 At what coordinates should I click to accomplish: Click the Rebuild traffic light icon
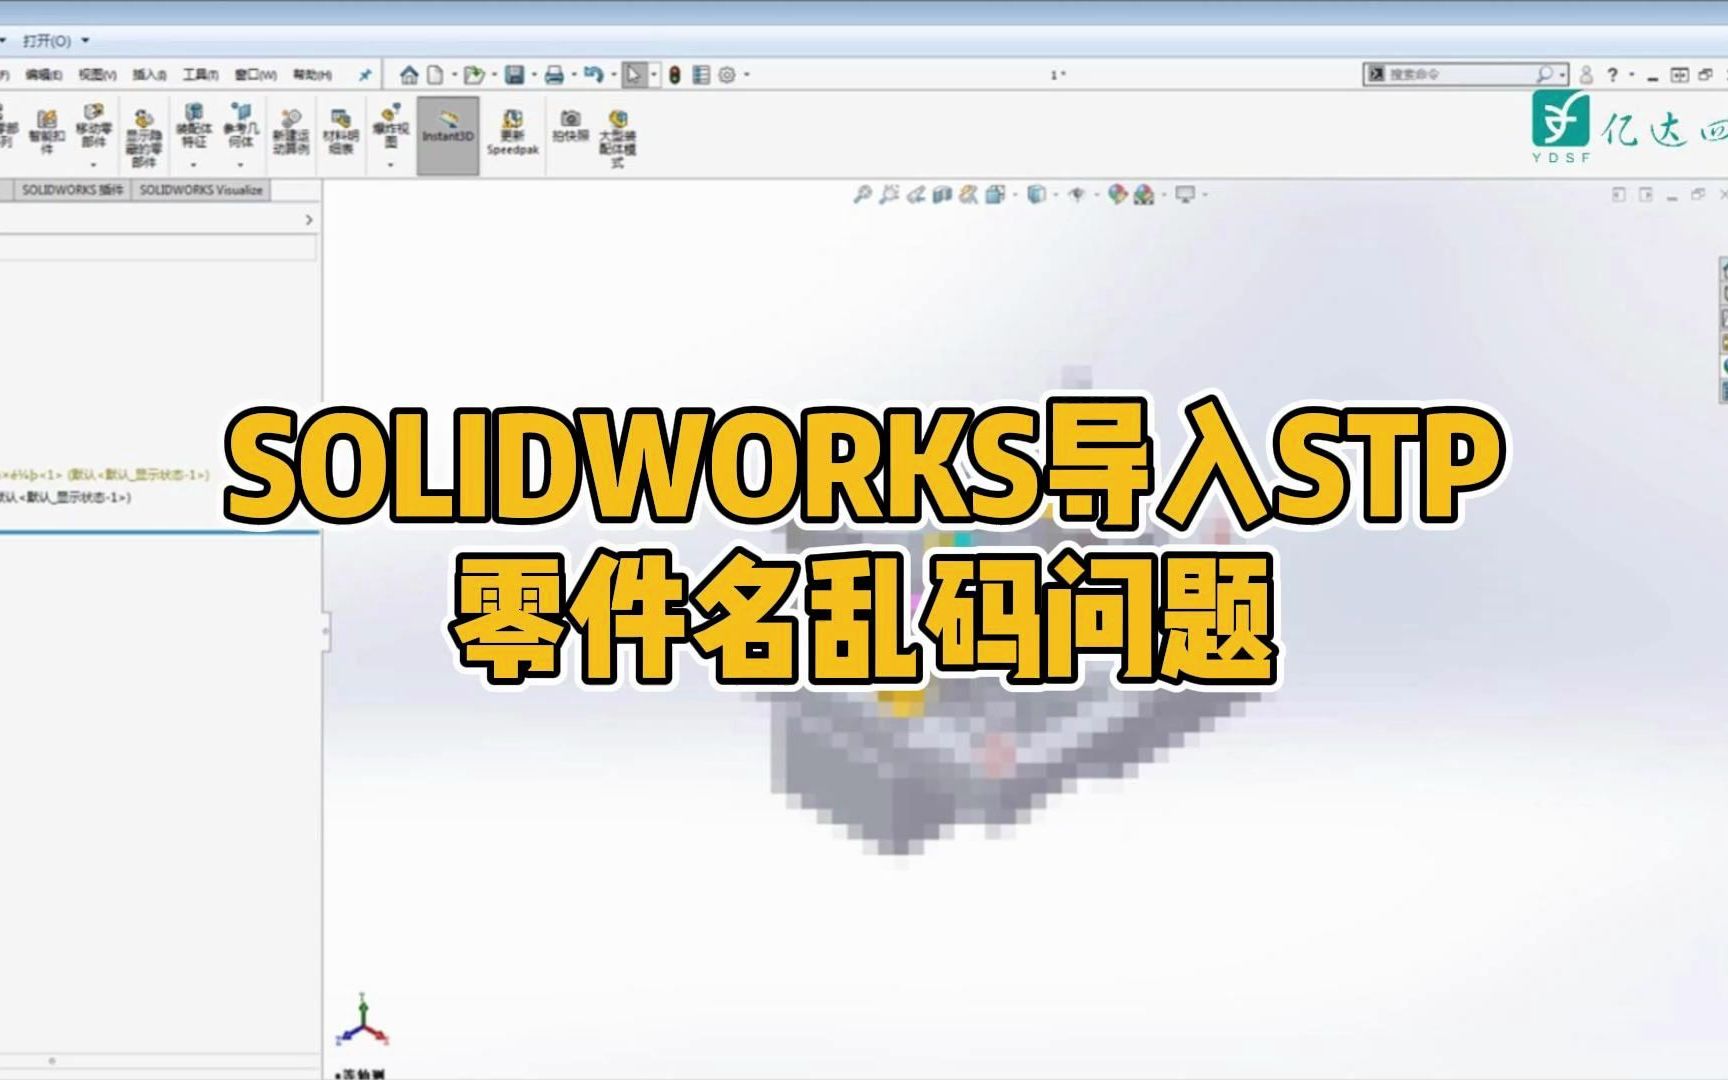point(675,75)
